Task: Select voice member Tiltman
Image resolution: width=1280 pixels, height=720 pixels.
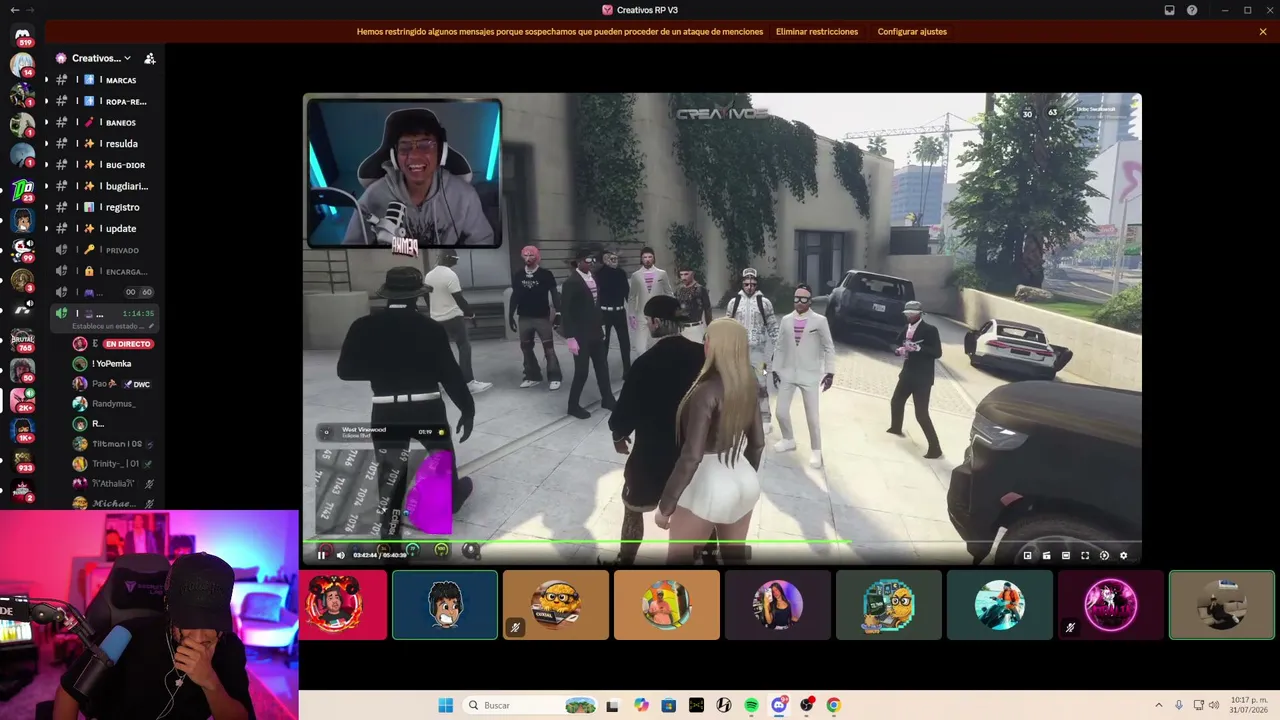Action: pos(112,444)
